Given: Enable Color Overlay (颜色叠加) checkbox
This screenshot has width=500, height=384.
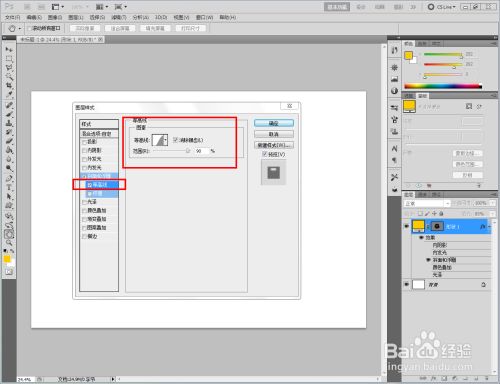Looking at the screenshot, I should [84, 211].
